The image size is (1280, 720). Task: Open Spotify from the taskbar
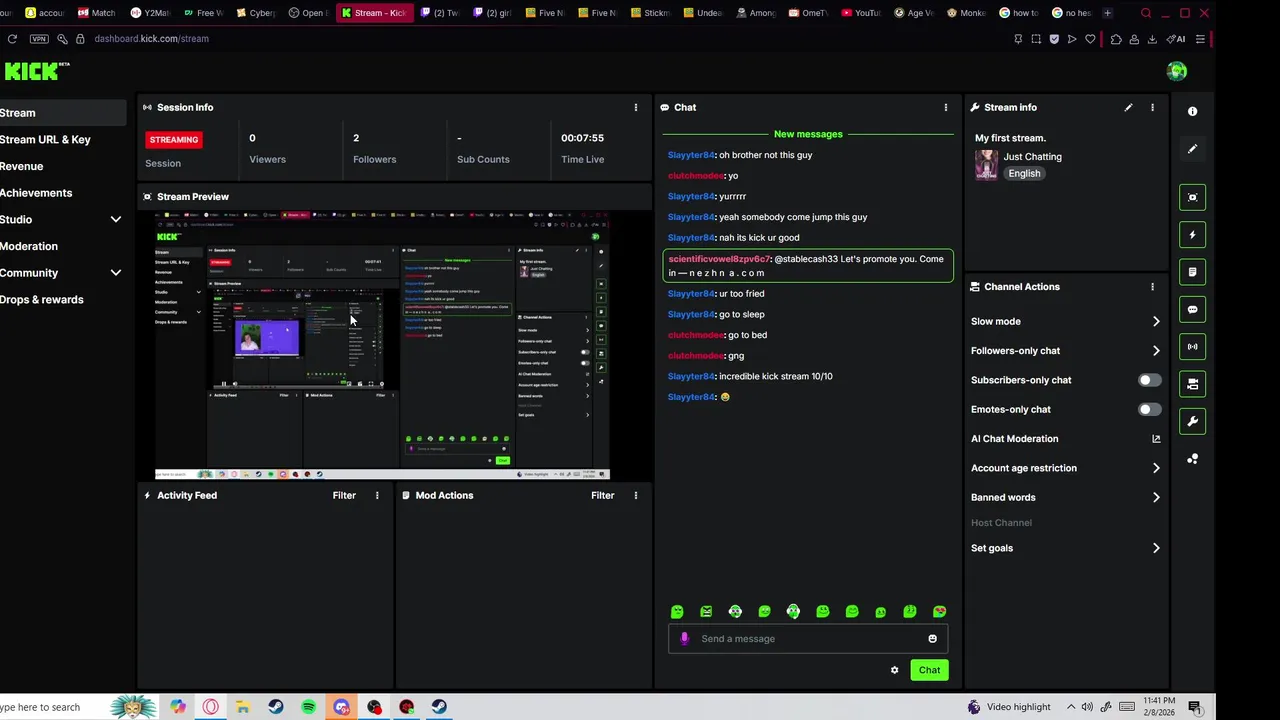click(309, 707)
